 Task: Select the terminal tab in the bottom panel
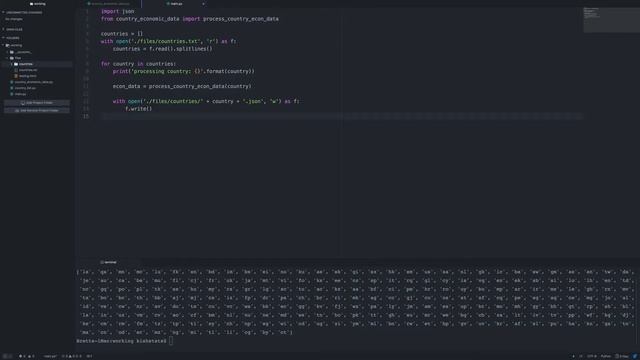109,262
